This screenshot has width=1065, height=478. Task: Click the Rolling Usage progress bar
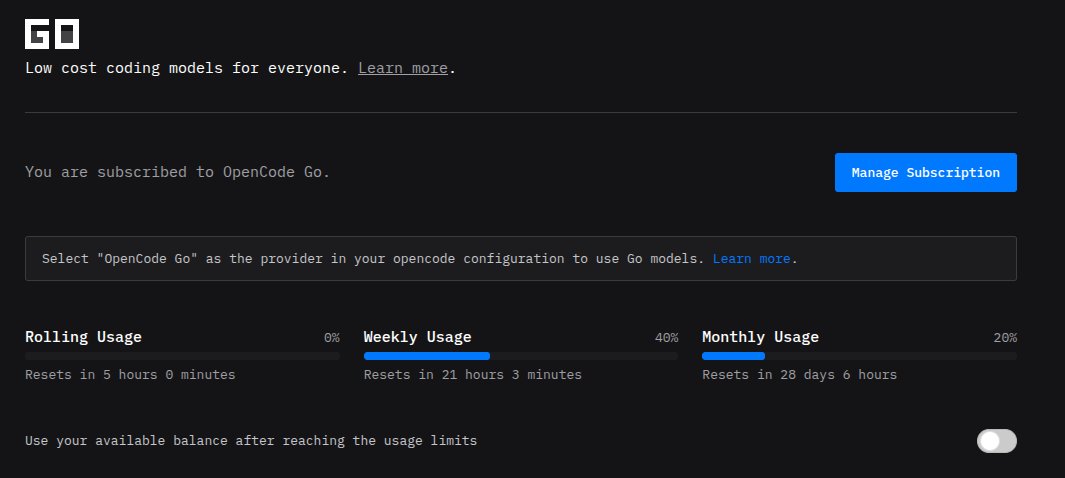(182, 356)
